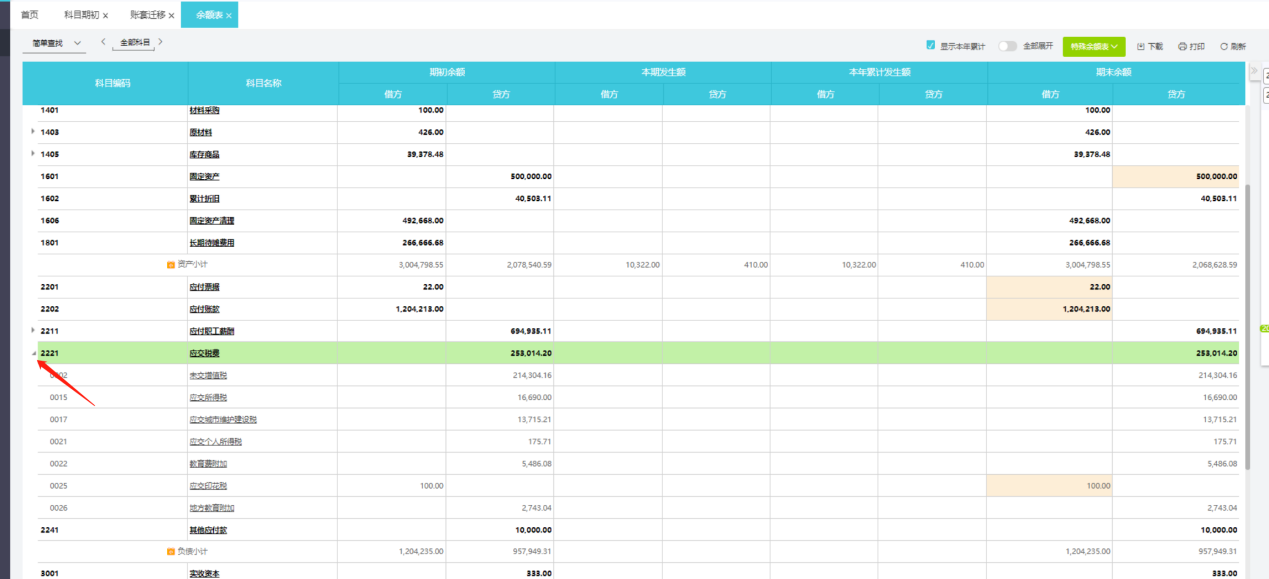The width and height of the screenshot is (1269, 579).
Task: Select account code 1601 cell
Action: [x=112, y=176]
